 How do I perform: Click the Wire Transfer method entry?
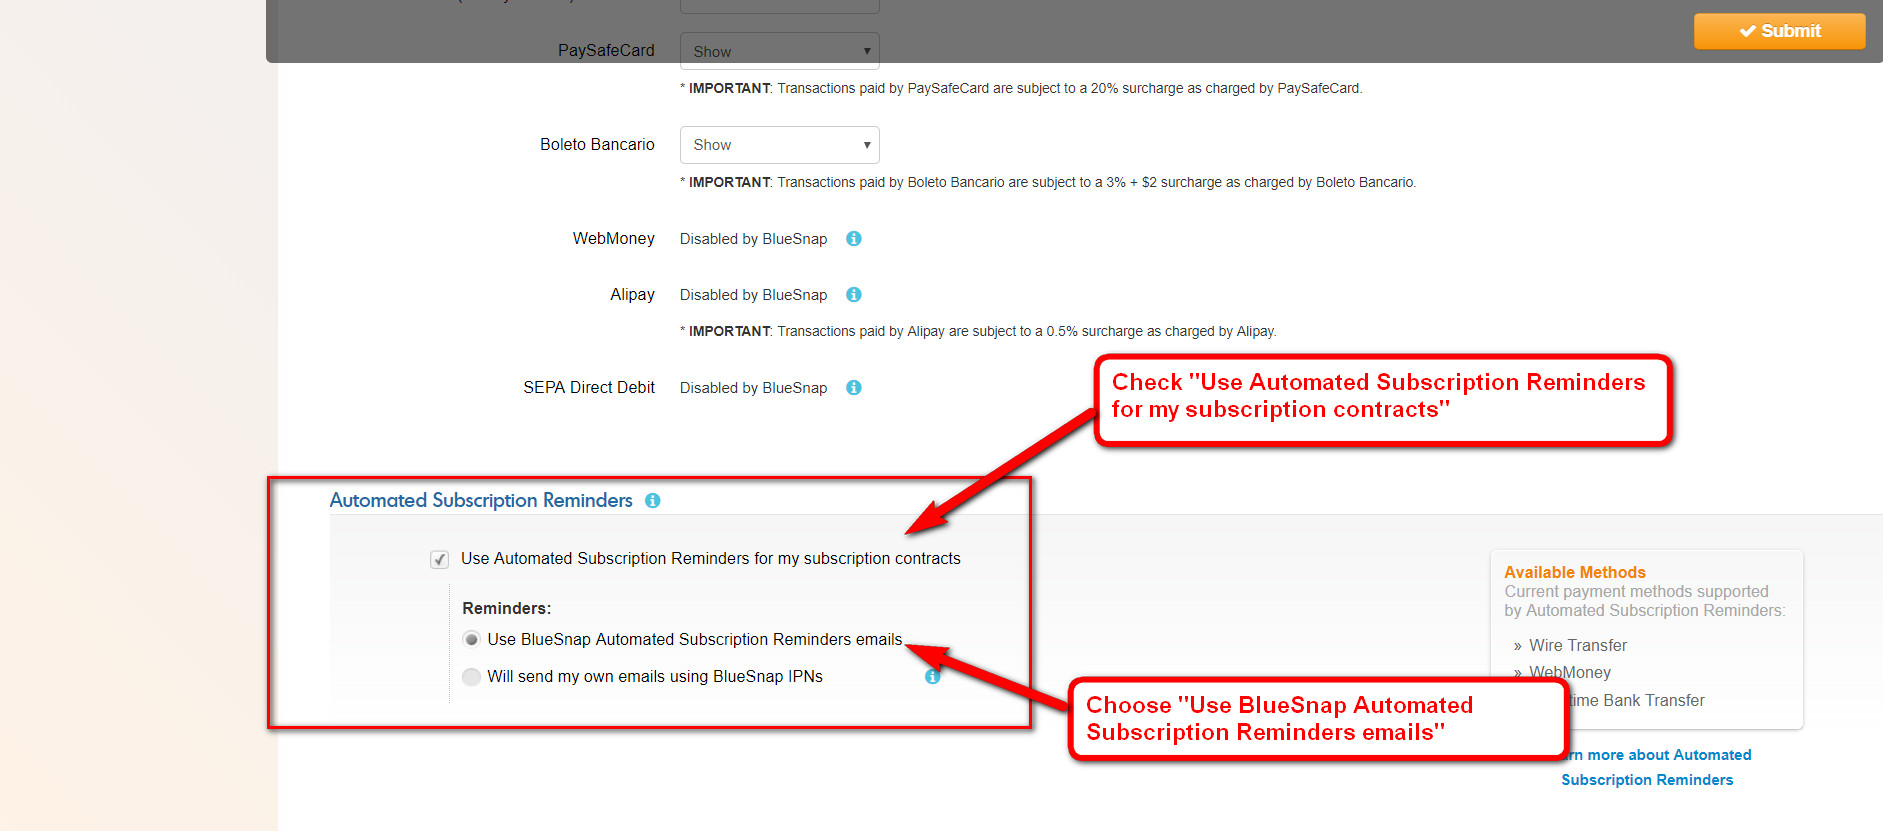coord(1578,646)
